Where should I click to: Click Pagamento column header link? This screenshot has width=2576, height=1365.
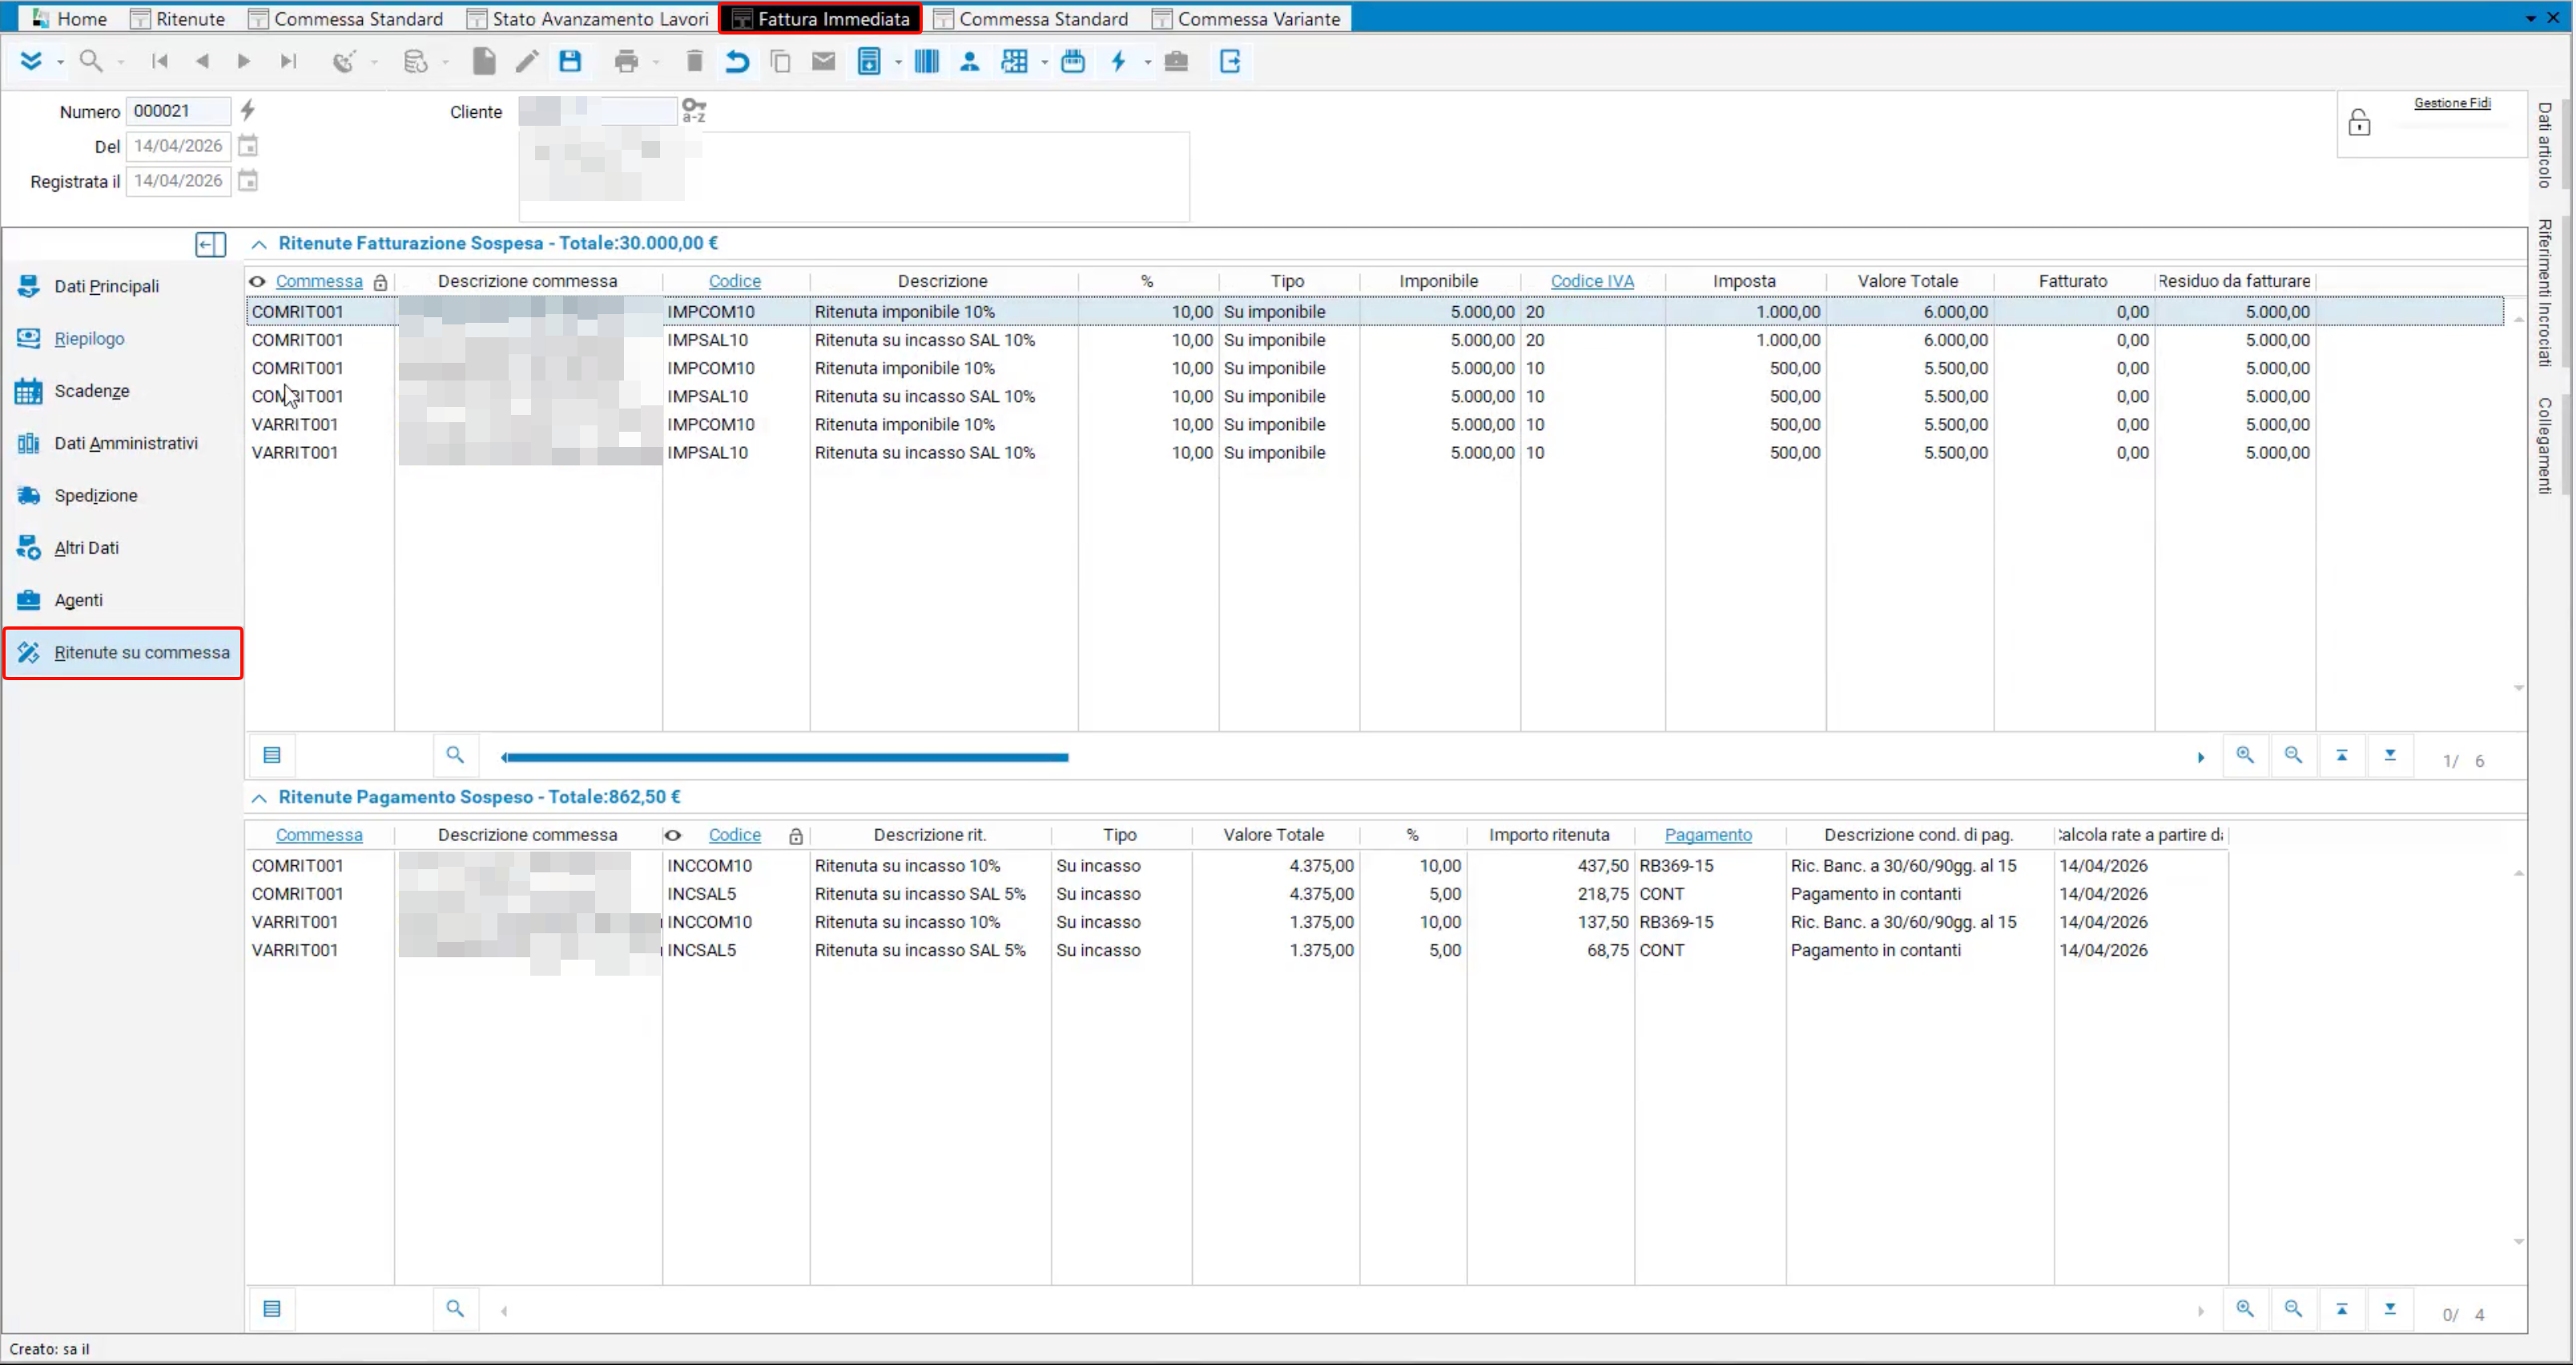(1707, 835)
